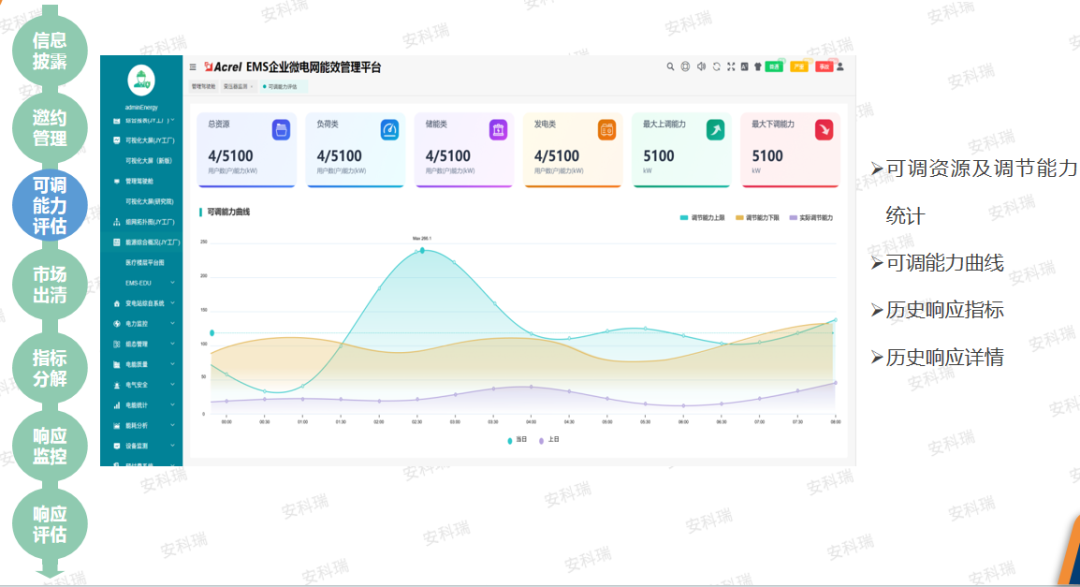The height and width of the screenshot is (587, 1080).
Task: Click the 市场出清 step bubble
Action: click(x=50, y=285)
